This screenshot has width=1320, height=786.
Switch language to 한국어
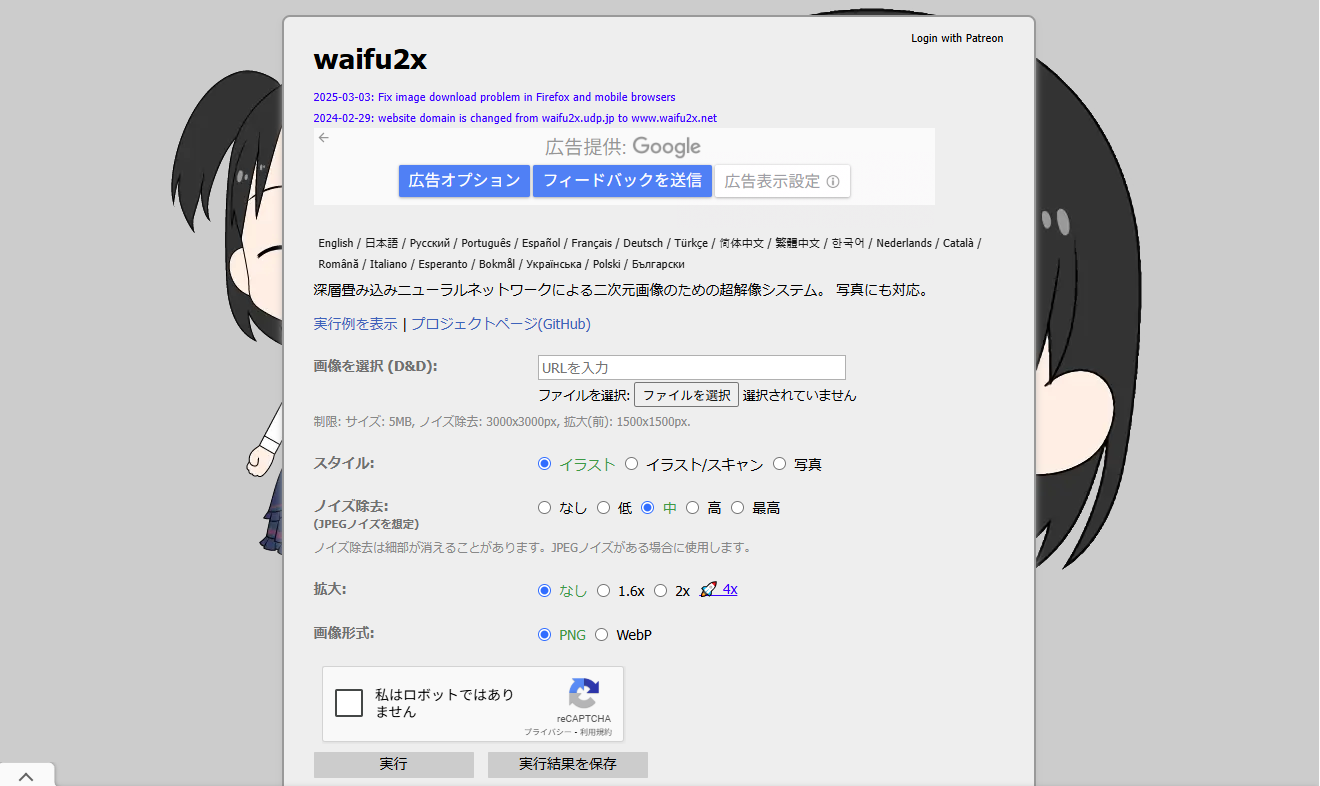click(x=848, y=243)
